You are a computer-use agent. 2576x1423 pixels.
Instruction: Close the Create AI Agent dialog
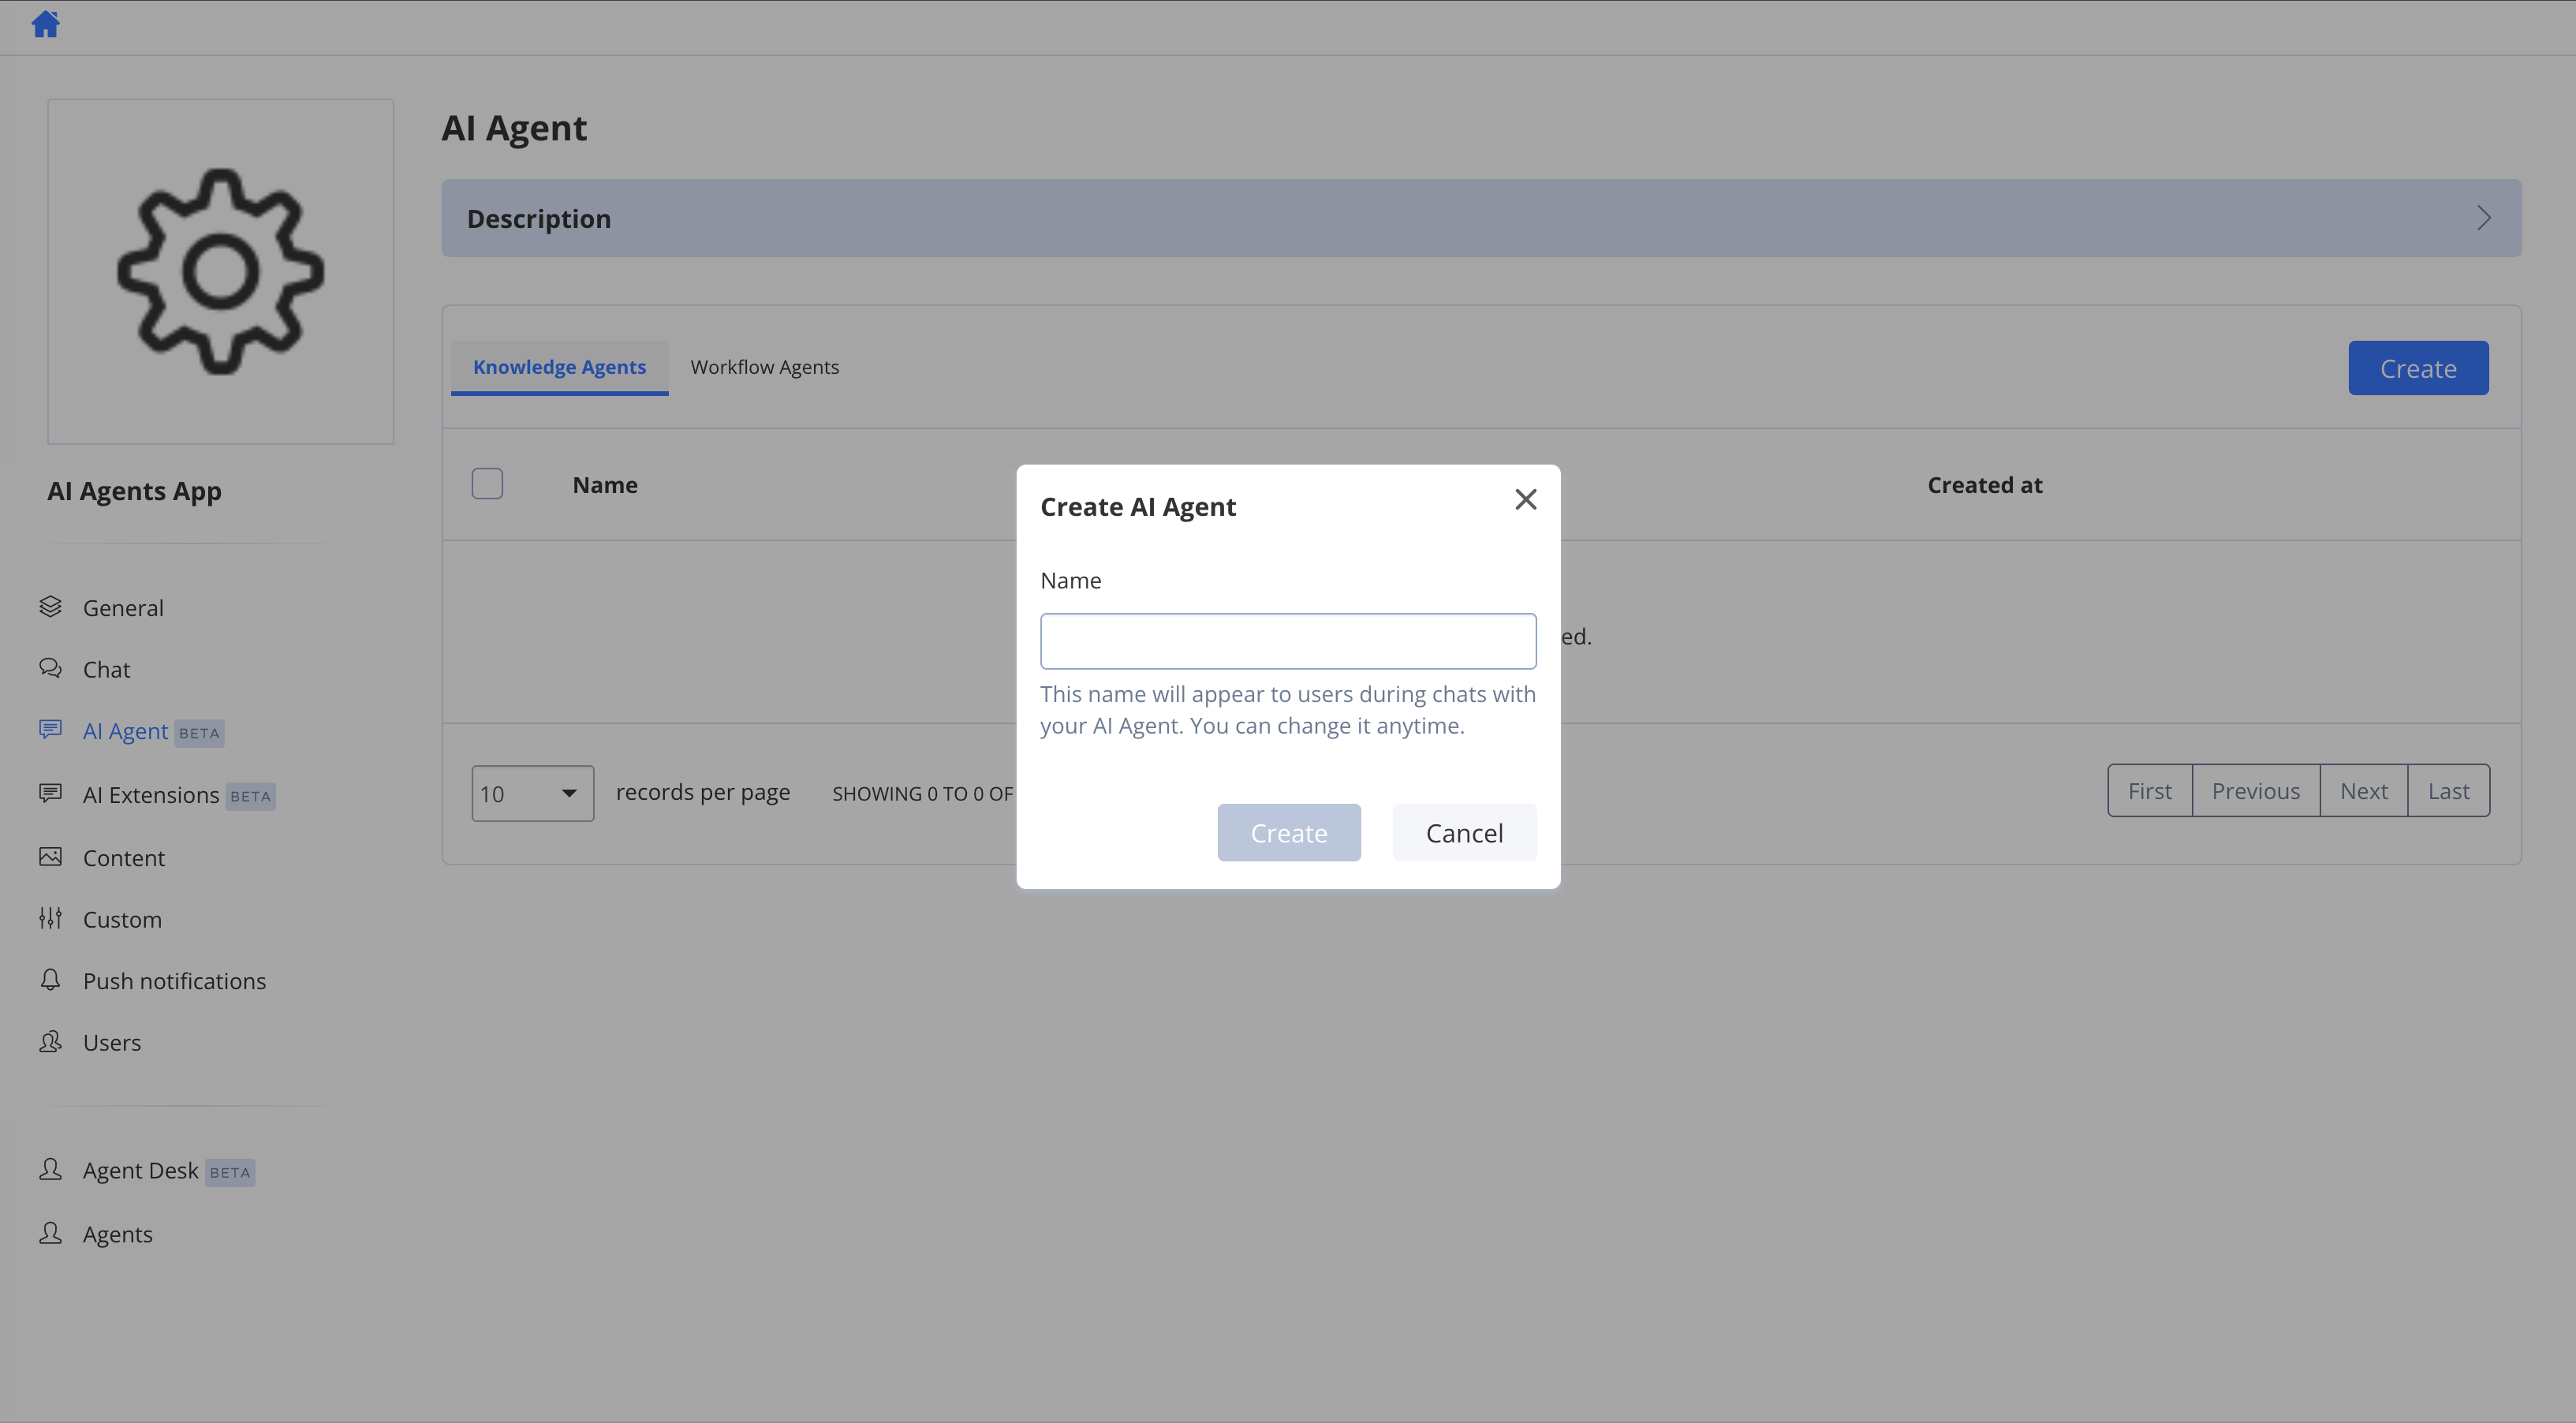[1526, 499]
